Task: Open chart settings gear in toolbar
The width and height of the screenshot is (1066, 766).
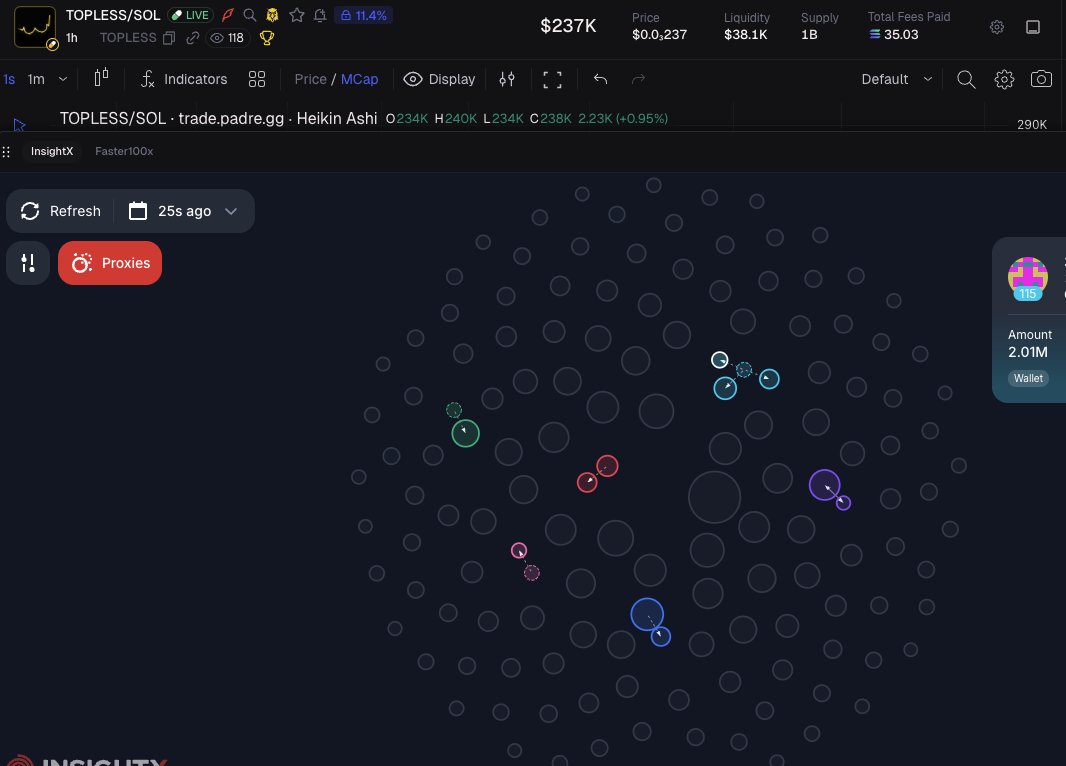Action: click(x=1003, y=80)
